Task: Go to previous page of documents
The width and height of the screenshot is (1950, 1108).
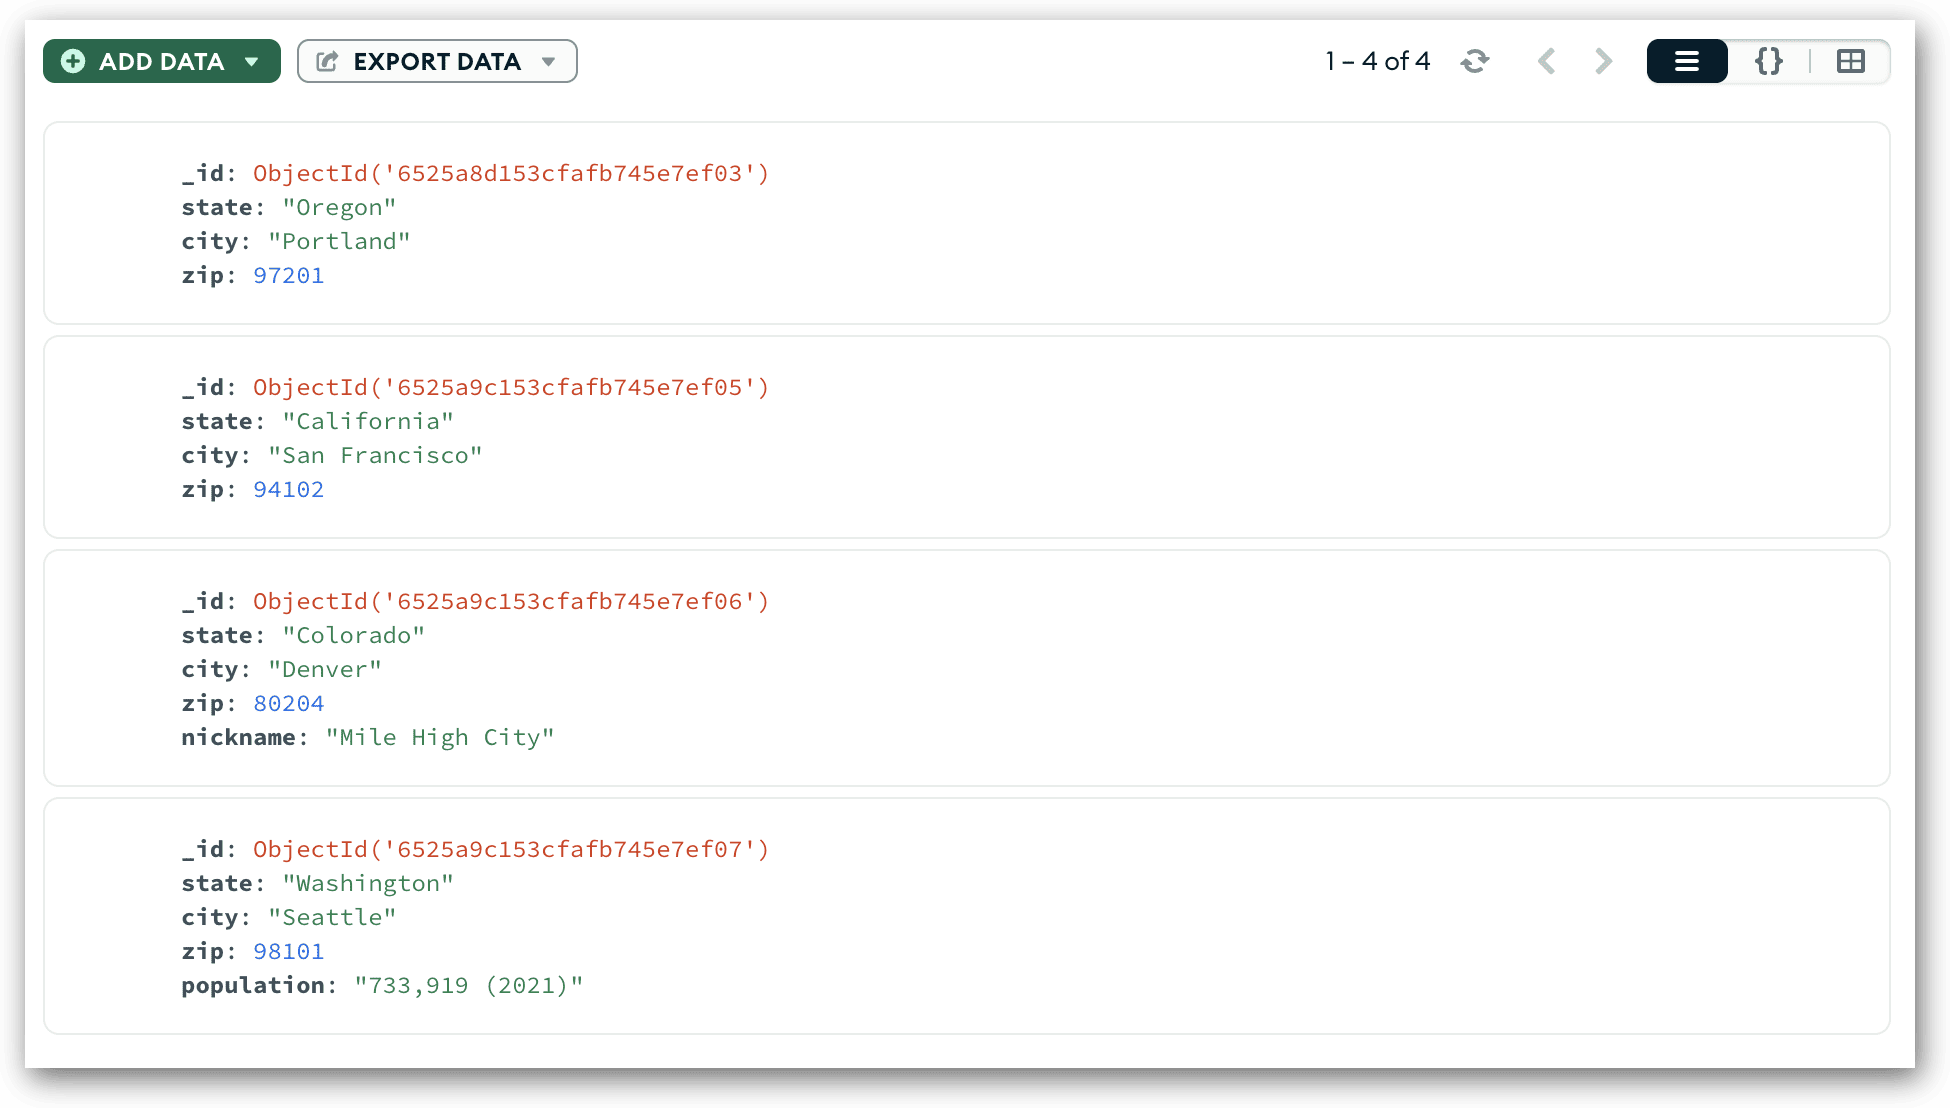Action: click(1547, 61)
